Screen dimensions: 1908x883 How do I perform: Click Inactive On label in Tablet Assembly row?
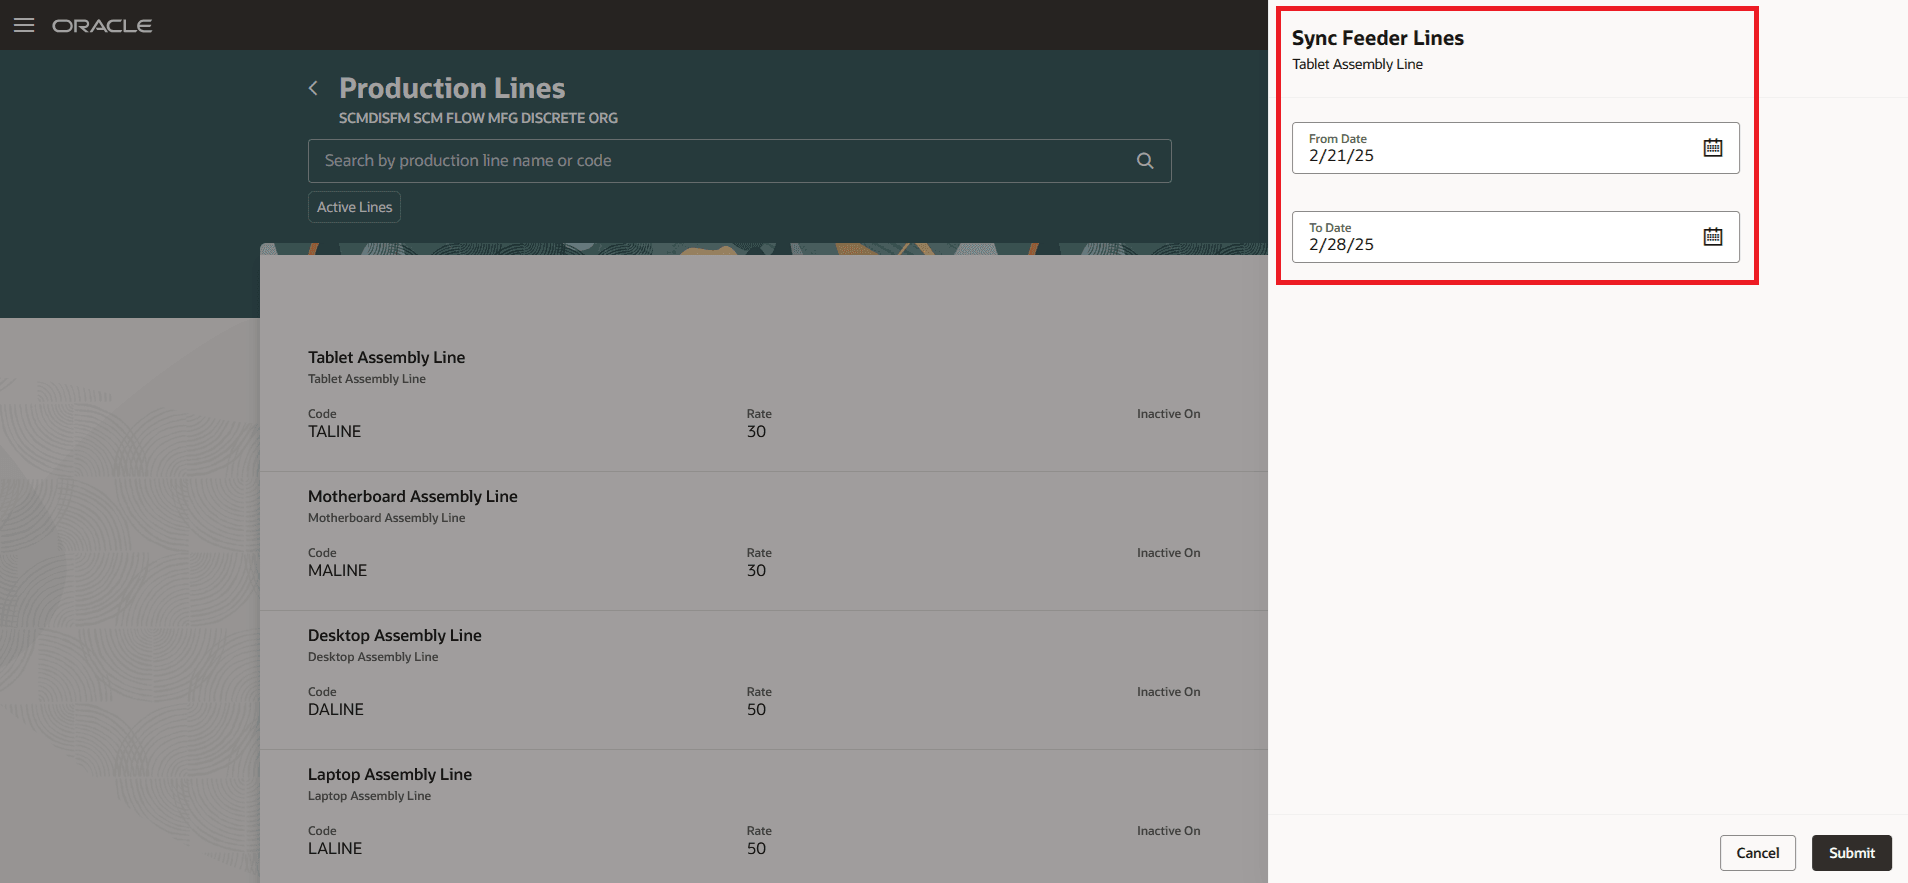coord(1168,414)
